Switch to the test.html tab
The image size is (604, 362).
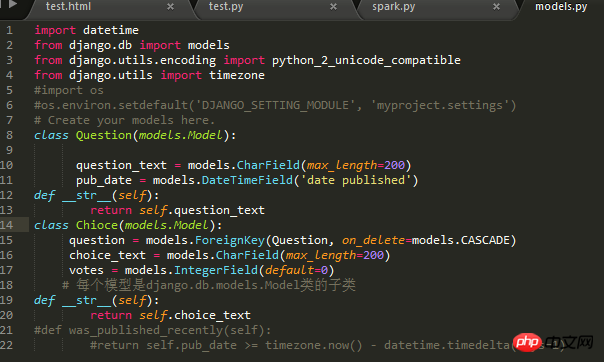(68, 7)
